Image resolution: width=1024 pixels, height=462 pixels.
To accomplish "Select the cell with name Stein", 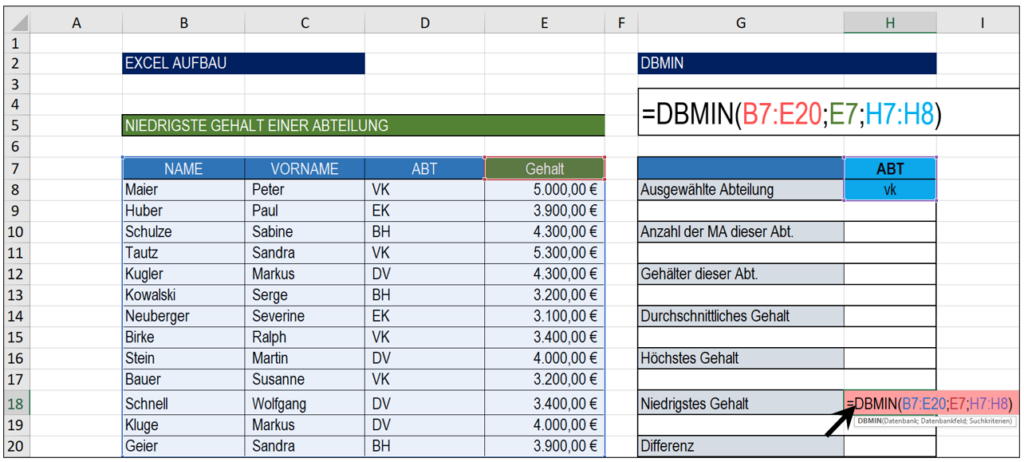I will [x=184, y=357].
